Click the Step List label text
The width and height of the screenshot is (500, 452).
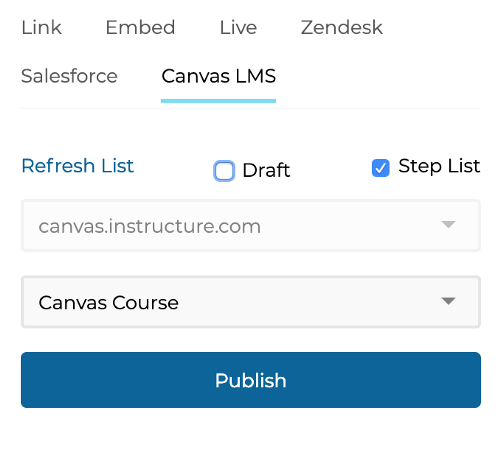(439, 166)
